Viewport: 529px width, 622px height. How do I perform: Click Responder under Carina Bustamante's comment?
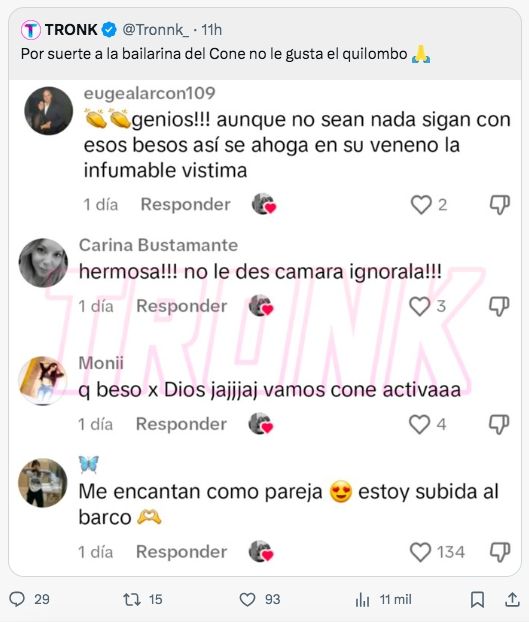(x=182, y=306)
